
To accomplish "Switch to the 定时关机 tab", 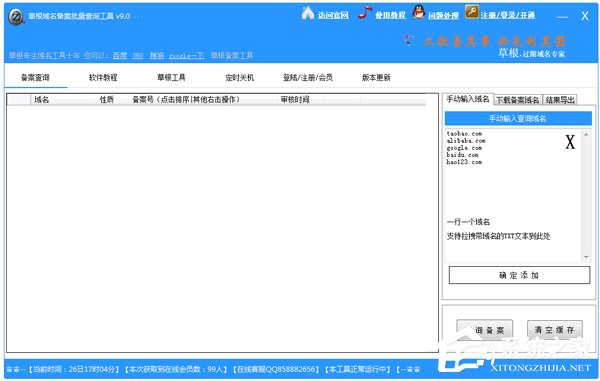I will click(240, 78).
